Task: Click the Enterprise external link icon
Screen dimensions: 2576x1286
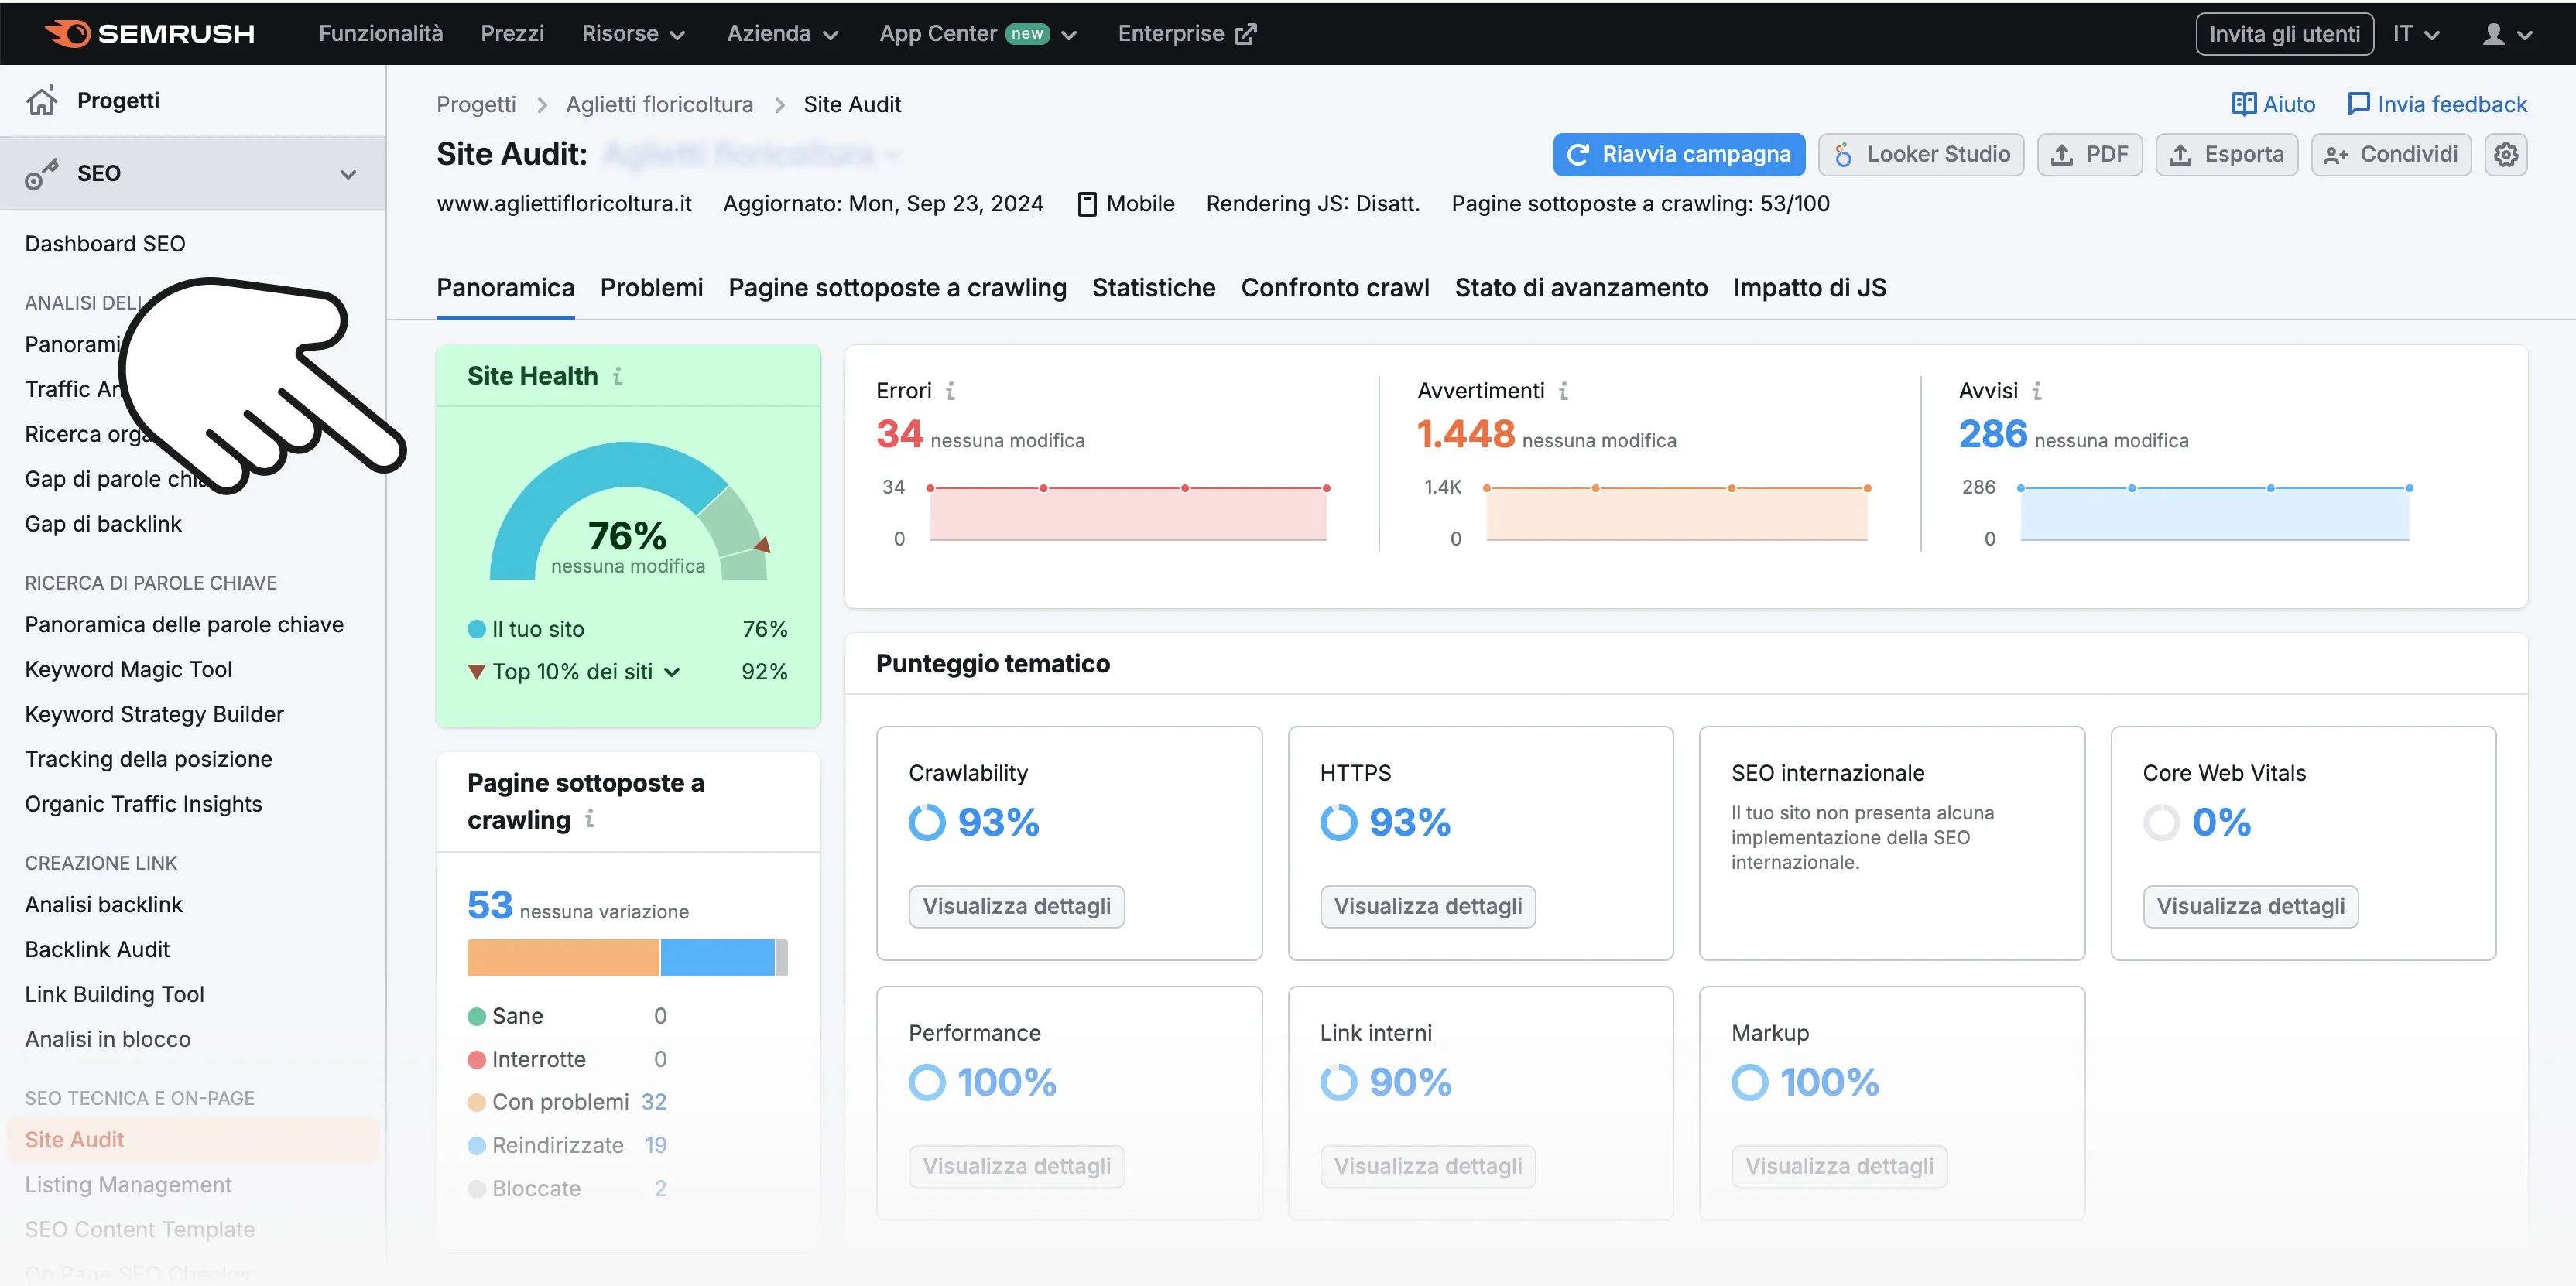Action: [1245, 34]
